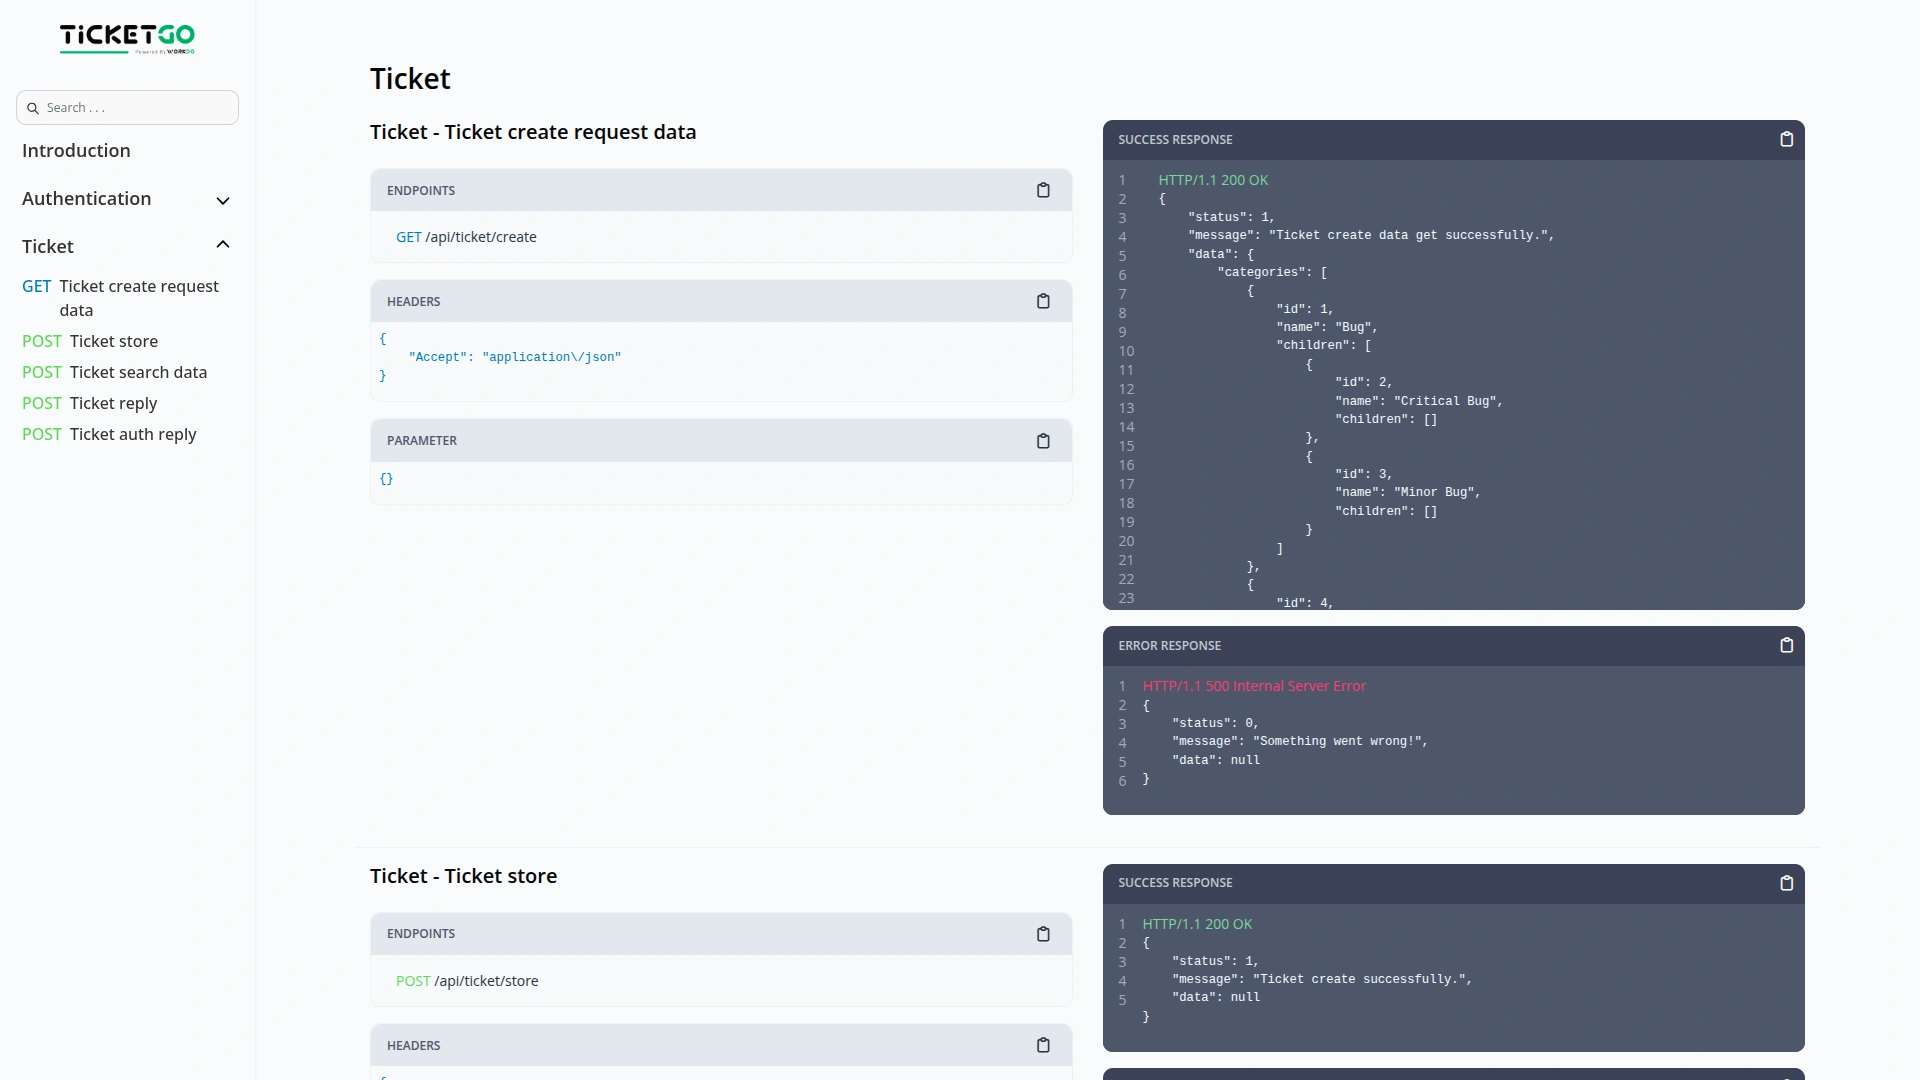Expand the Authentication section
Screen dimensions: 1920x1080
click(x=223, y=201)
